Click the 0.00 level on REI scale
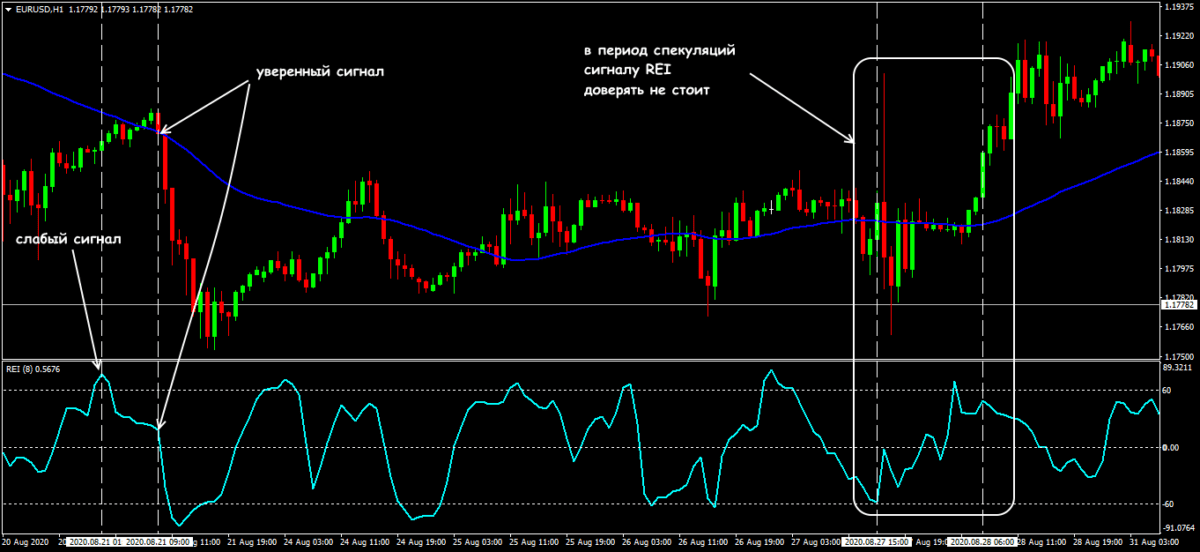The width and height of the screenshot is (1200, 552). pos(1173,448)
